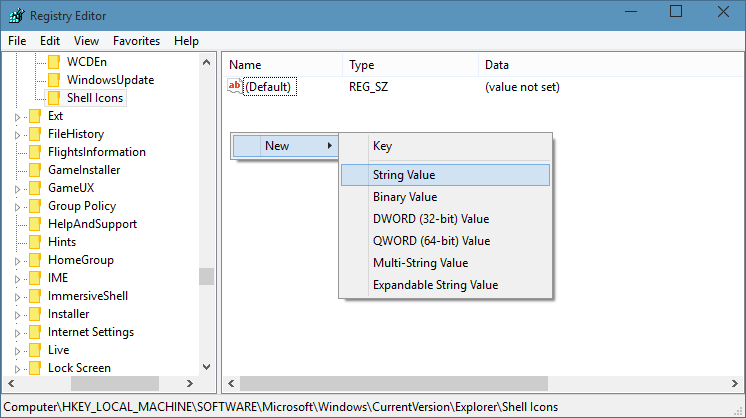Screen dimensions: 746x418
Task: Select DWORD (32-bit) Value option
Action: (431, 219)
